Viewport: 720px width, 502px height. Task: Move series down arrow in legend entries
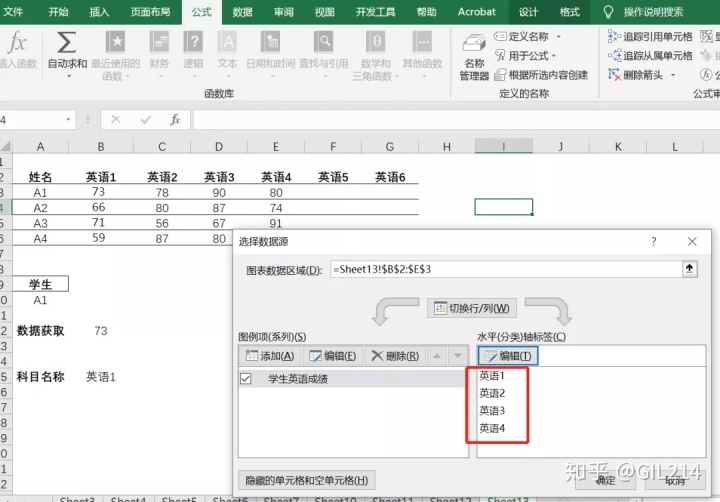[457, 356]
